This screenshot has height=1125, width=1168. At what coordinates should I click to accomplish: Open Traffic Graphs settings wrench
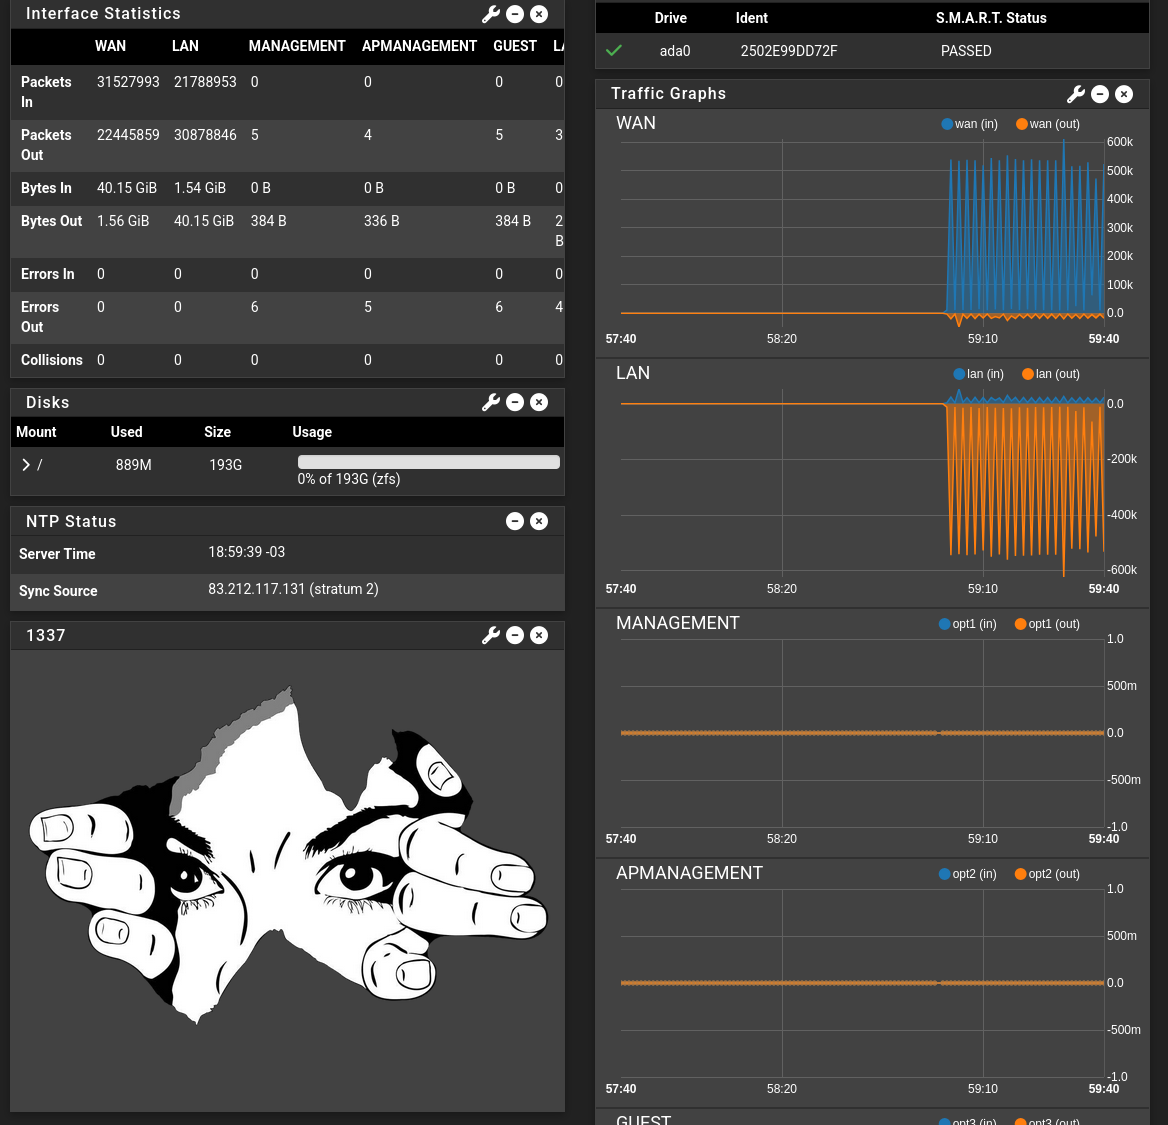(x=1075, y=94)
